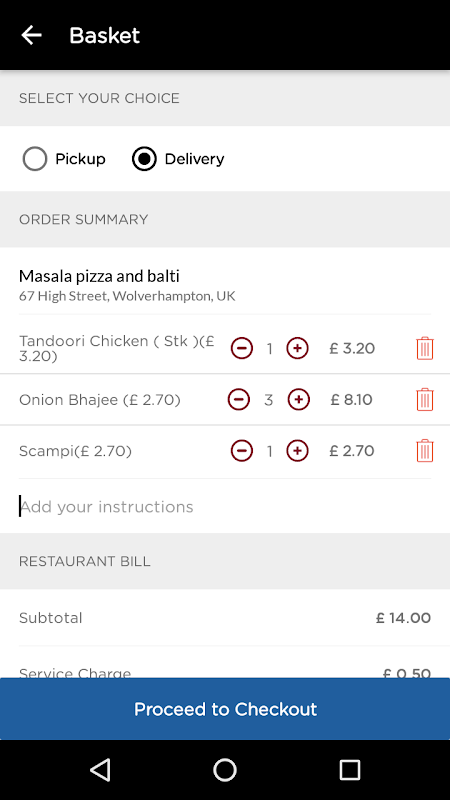450x800 pixels.
Task: Tap the Android back navigation button
Action: point(100,769)
